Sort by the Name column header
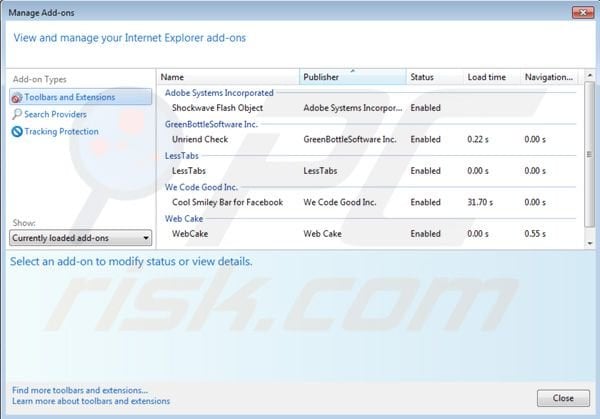600x419 pixels. 228,77
